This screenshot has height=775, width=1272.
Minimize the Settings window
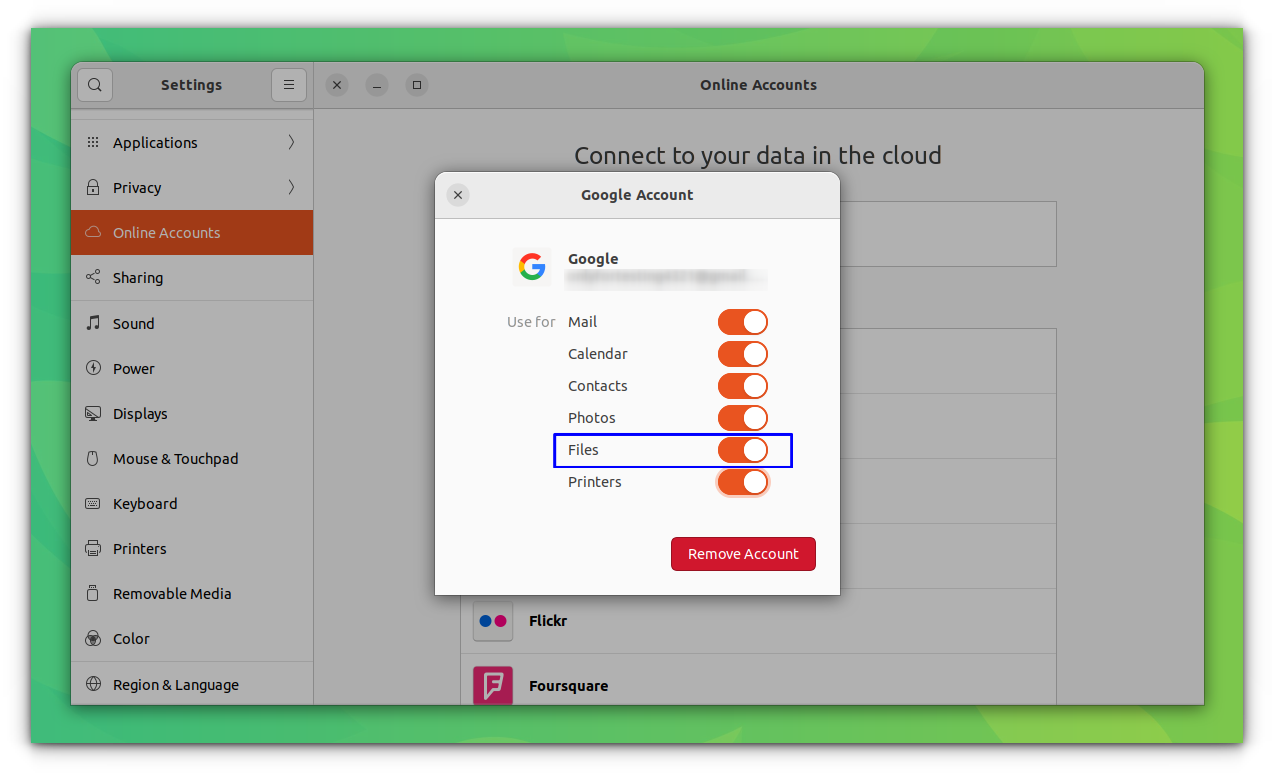[x=377, y=85]
